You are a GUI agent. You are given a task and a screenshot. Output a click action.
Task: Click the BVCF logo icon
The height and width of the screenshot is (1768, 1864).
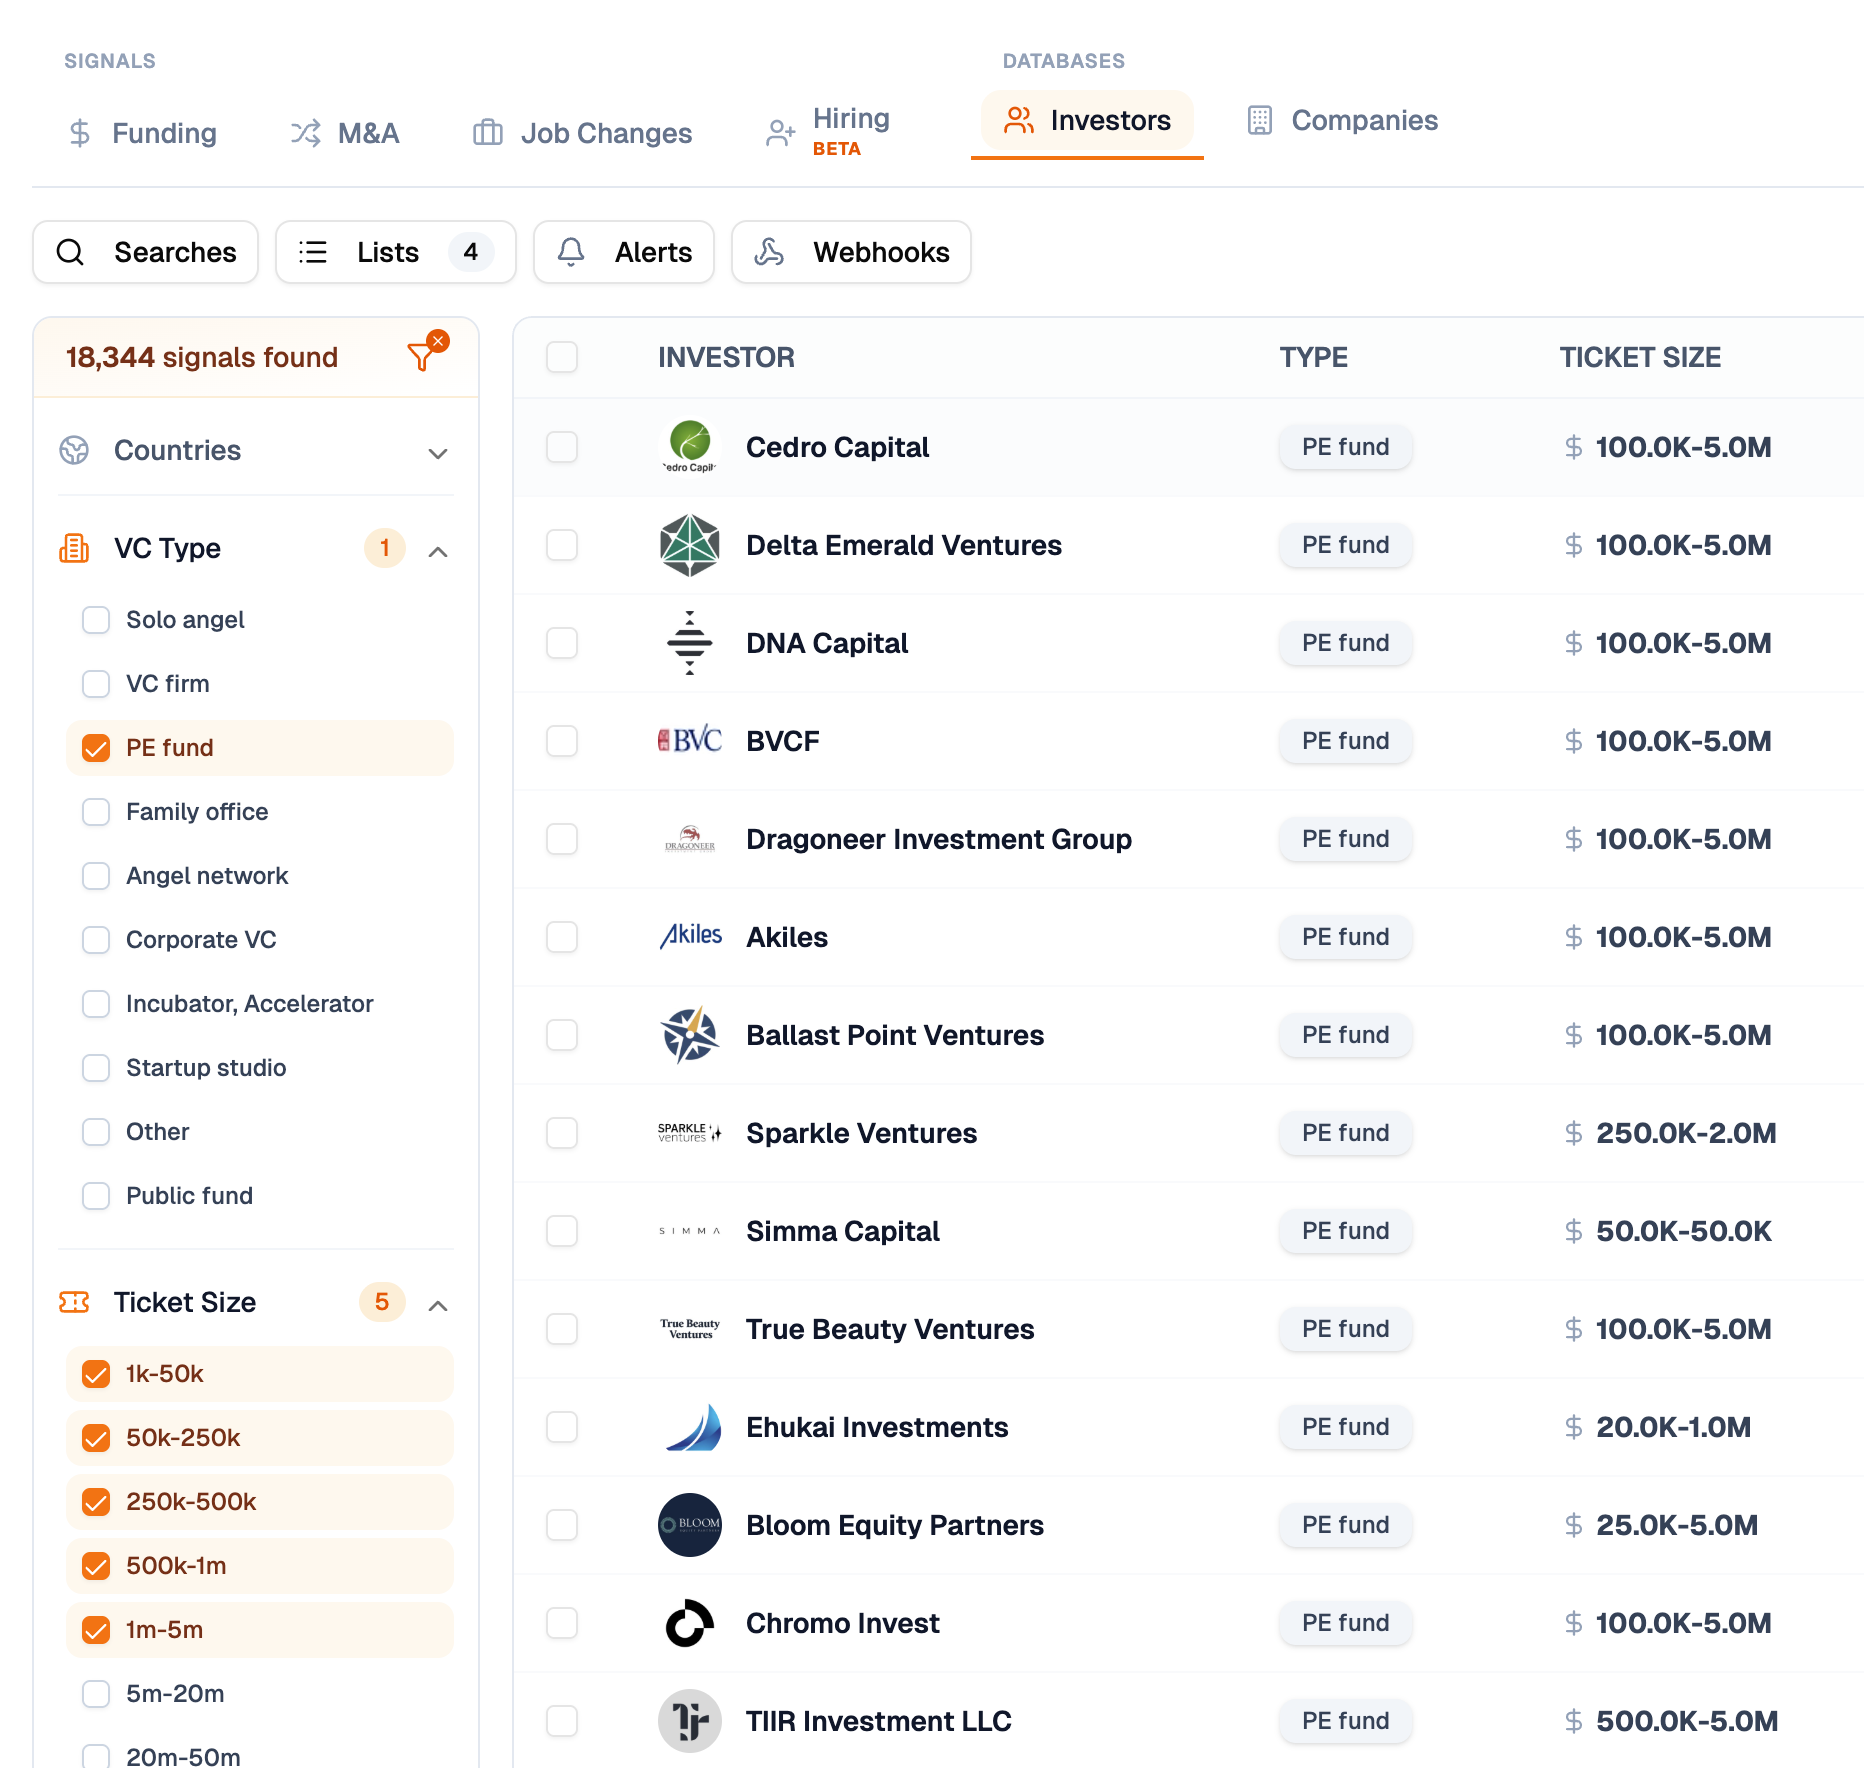click(x=690, y=741)
